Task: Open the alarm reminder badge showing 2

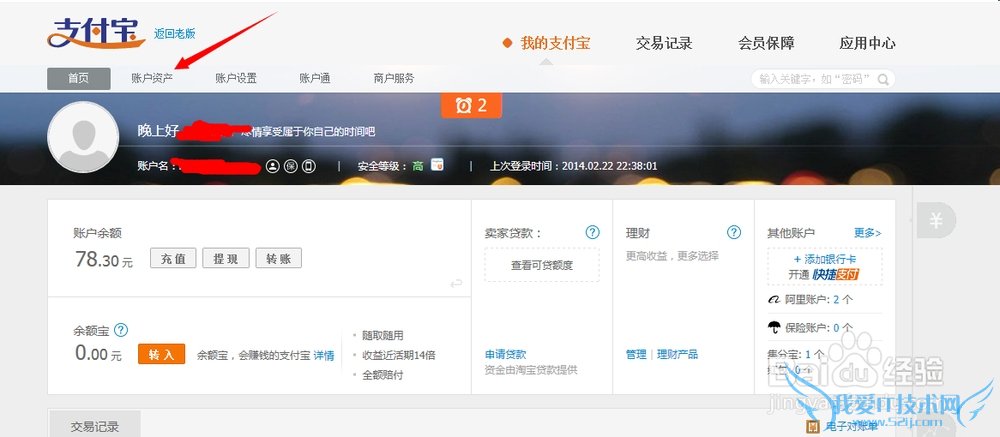Action: [471, 105]
